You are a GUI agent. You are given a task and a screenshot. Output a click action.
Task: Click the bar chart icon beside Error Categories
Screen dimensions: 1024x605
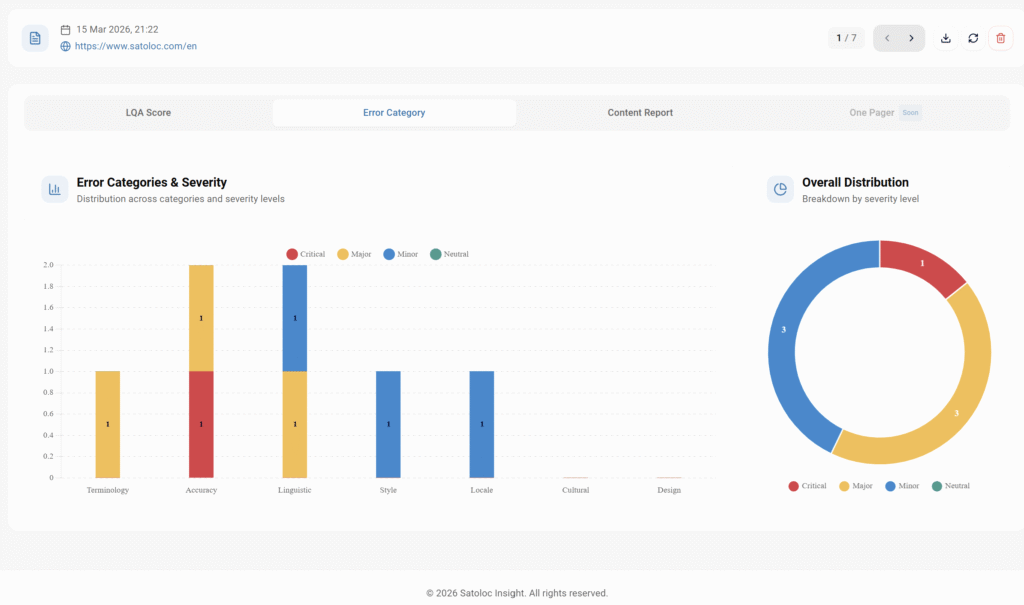coord(55,189)
